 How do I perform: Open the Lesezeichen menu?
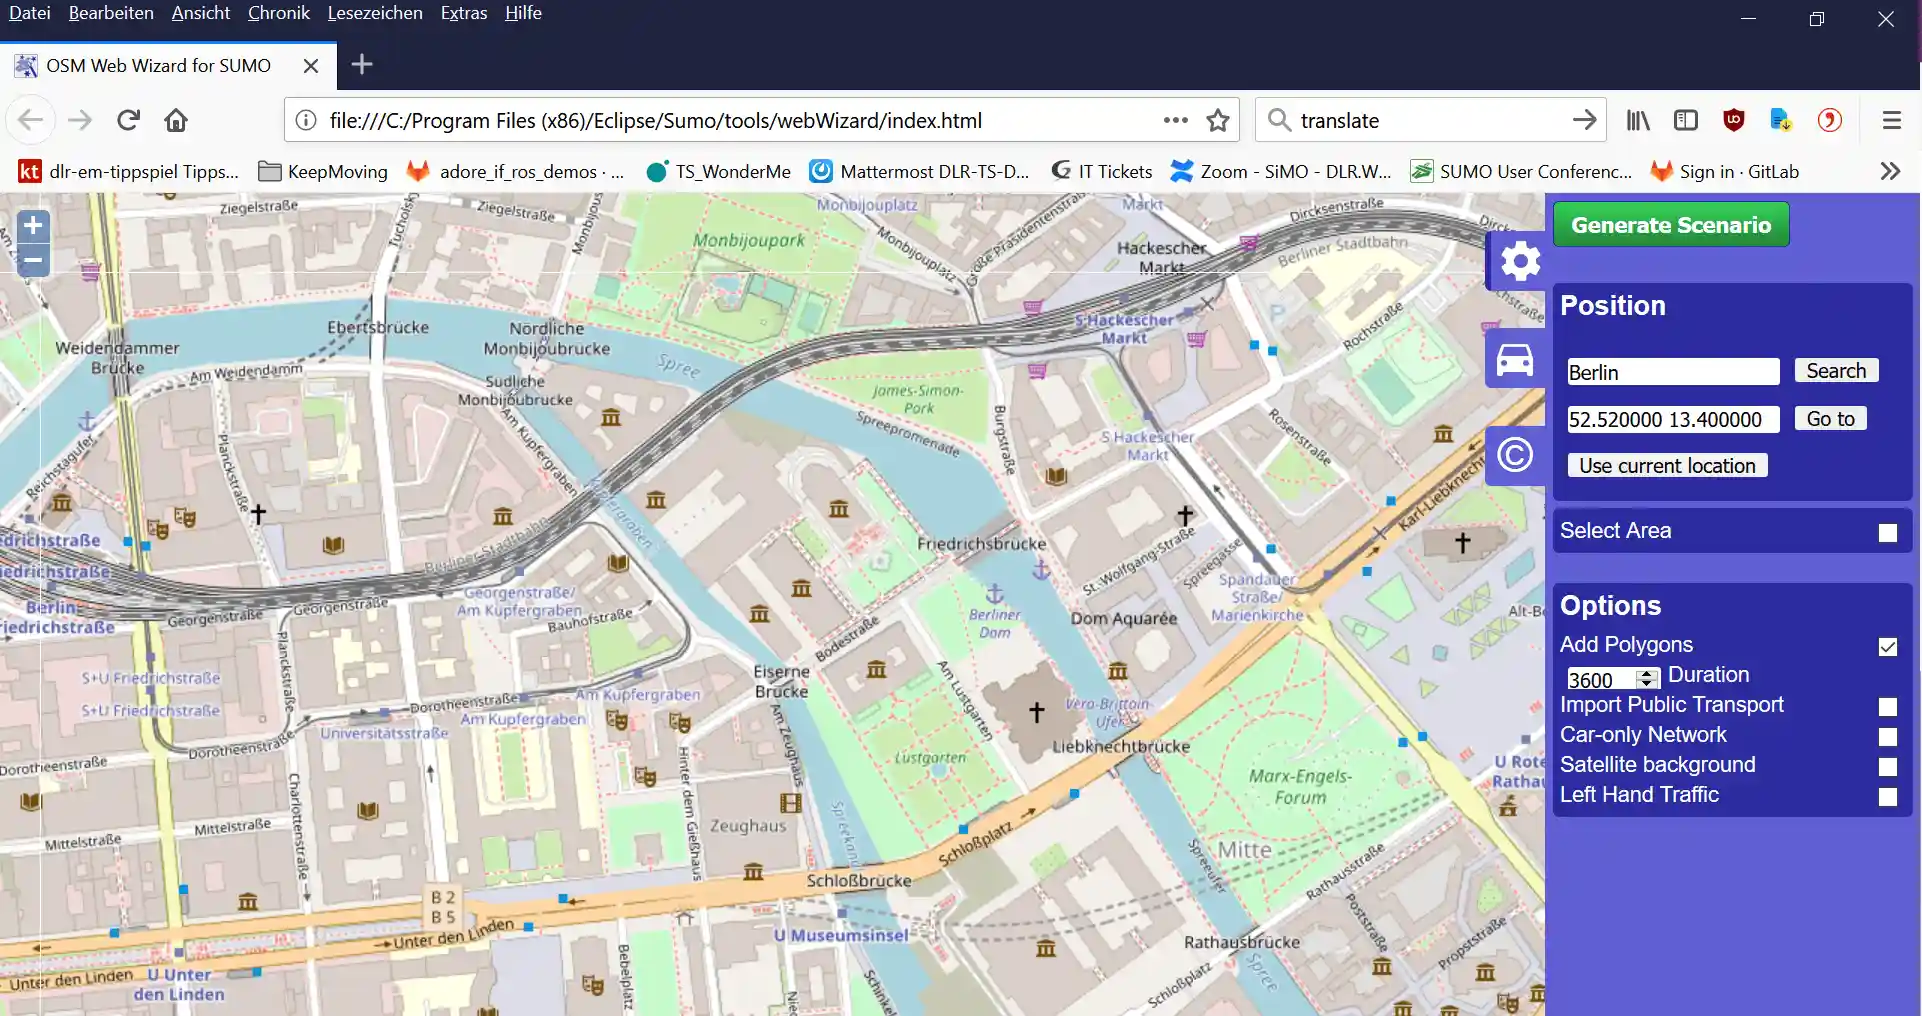pos(374,13)
